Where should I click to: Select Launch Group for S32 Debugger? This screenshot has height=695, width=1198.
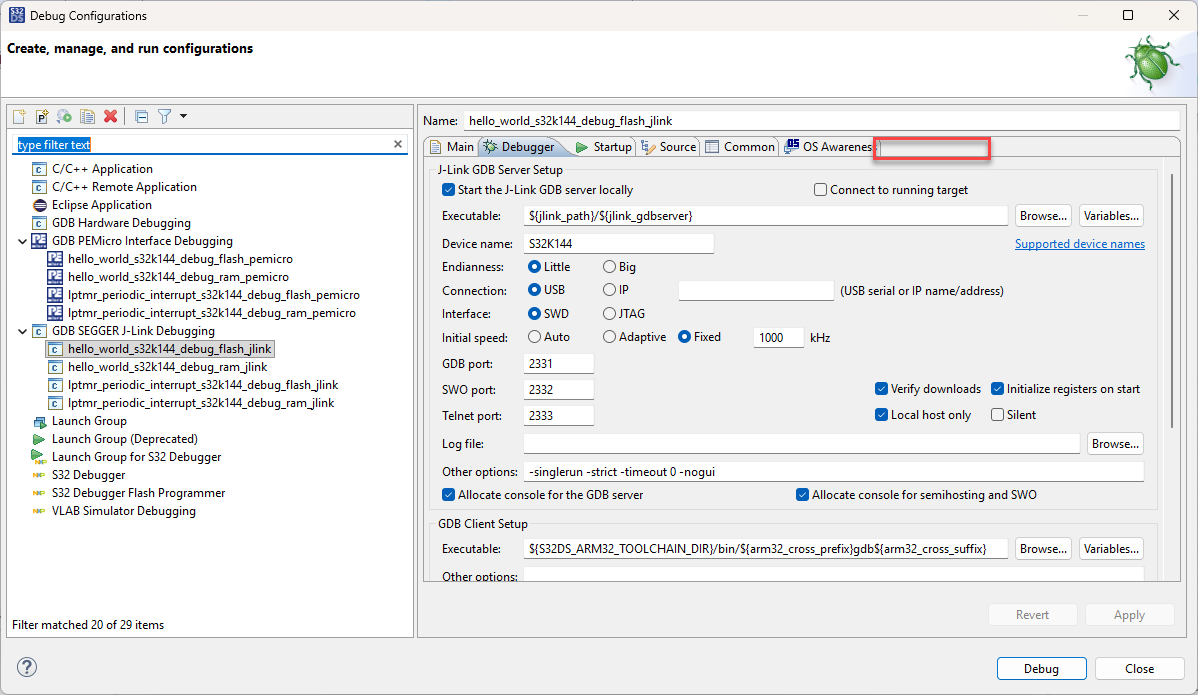pos(136,457)
